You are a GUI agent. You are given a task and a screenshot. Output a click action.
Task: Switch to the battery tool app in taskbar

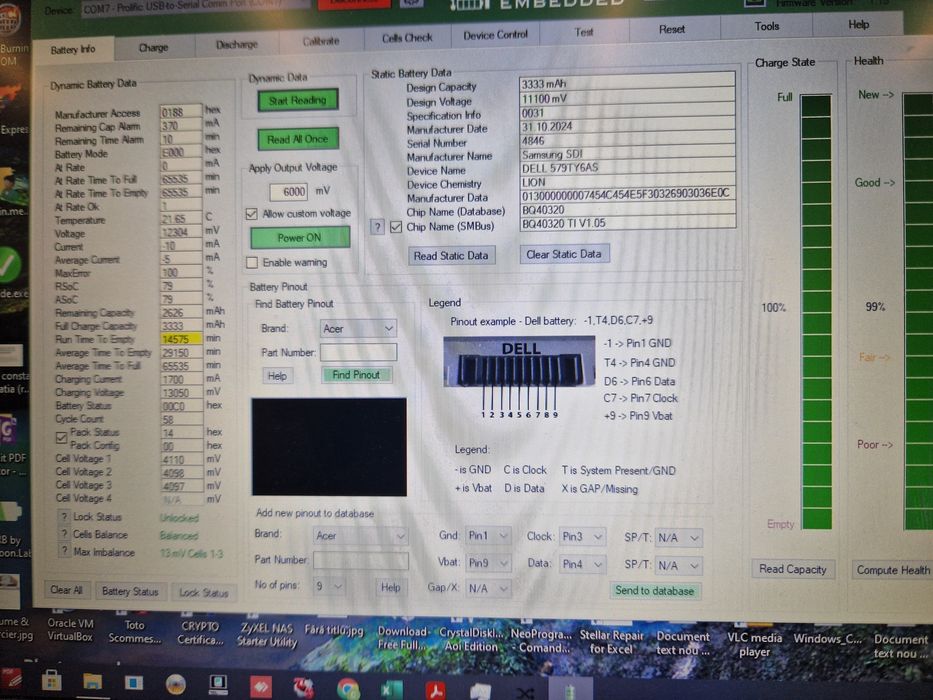[x=569, y=690]
